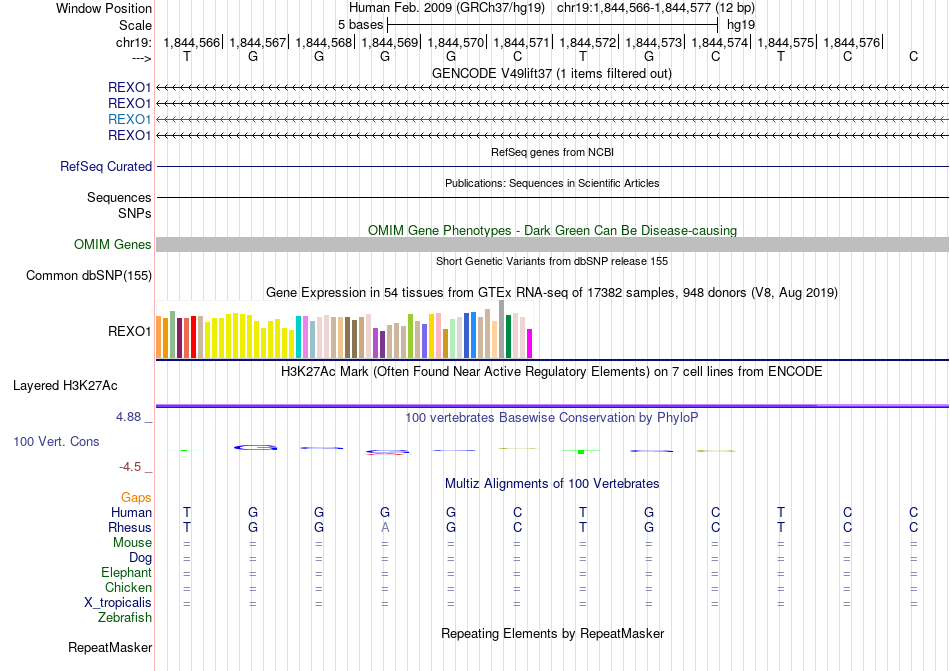The height and width of the screenshot is (671, 950).
Task: Click the GENCODE V49lift37 track title
Action: 551,73
